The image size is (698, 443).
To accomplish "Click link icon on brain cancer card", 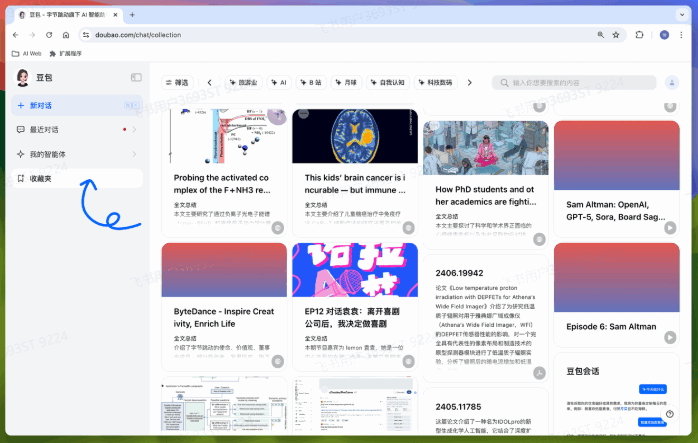I will pos(408,228).
